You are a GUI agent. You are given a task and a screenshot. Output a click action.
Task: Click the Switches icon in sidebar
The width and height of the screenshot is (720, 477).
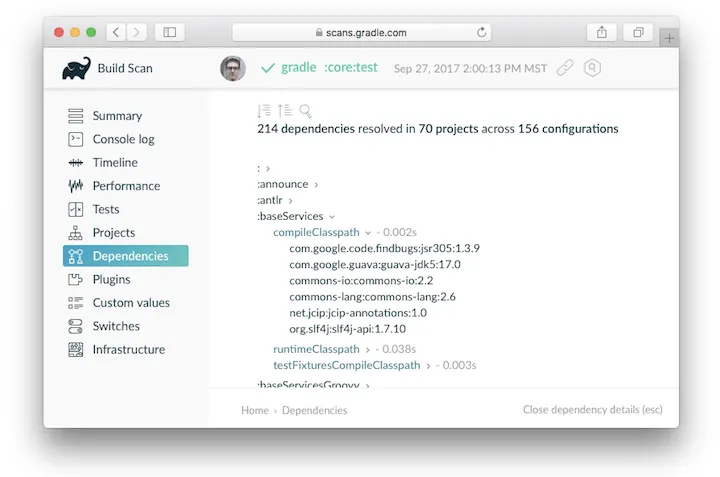coord(76,326)
